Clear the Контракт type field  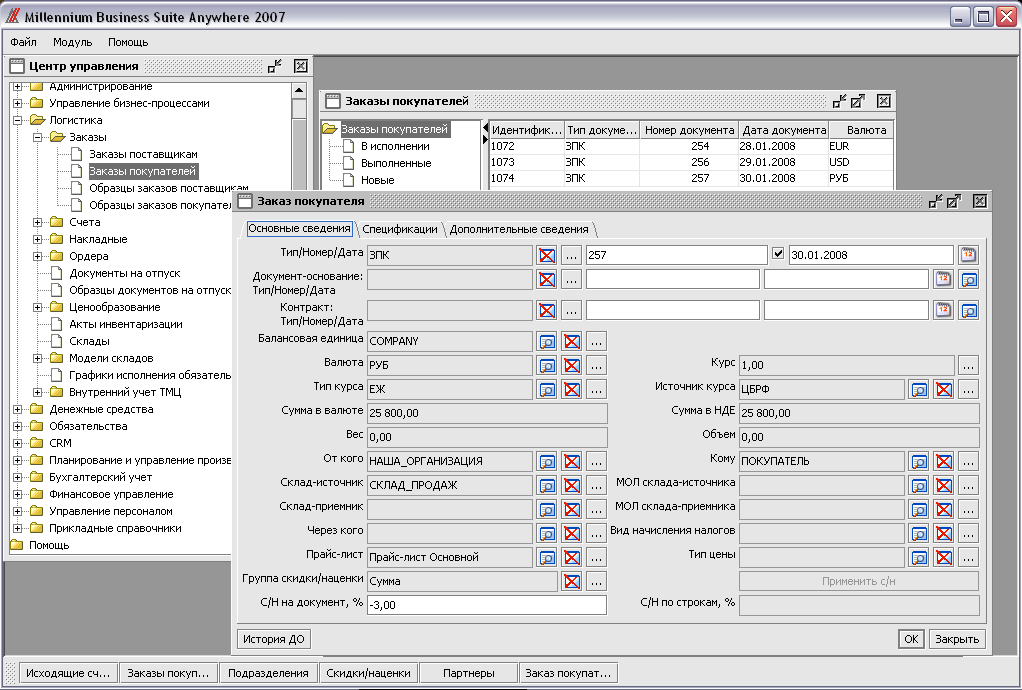(x=547, y=311)
